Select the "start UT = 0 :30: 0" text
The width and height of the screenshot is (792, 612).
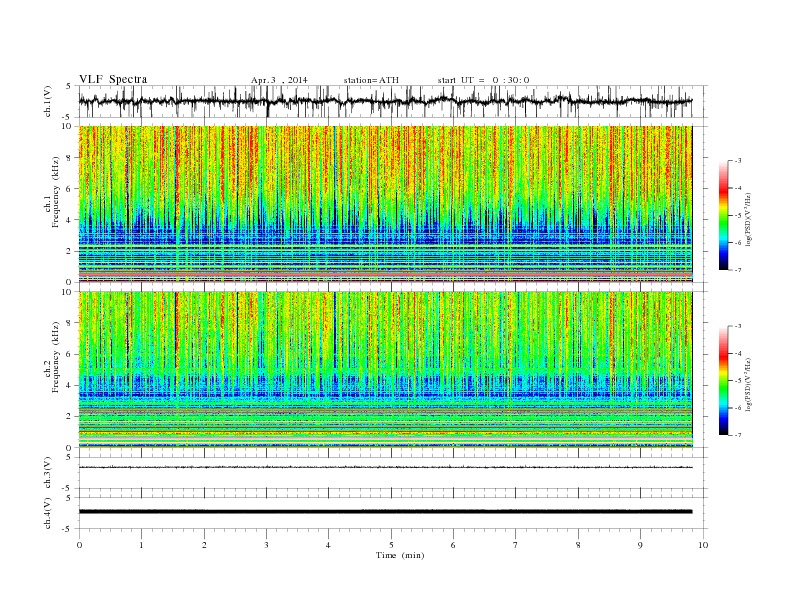(483, 80)
